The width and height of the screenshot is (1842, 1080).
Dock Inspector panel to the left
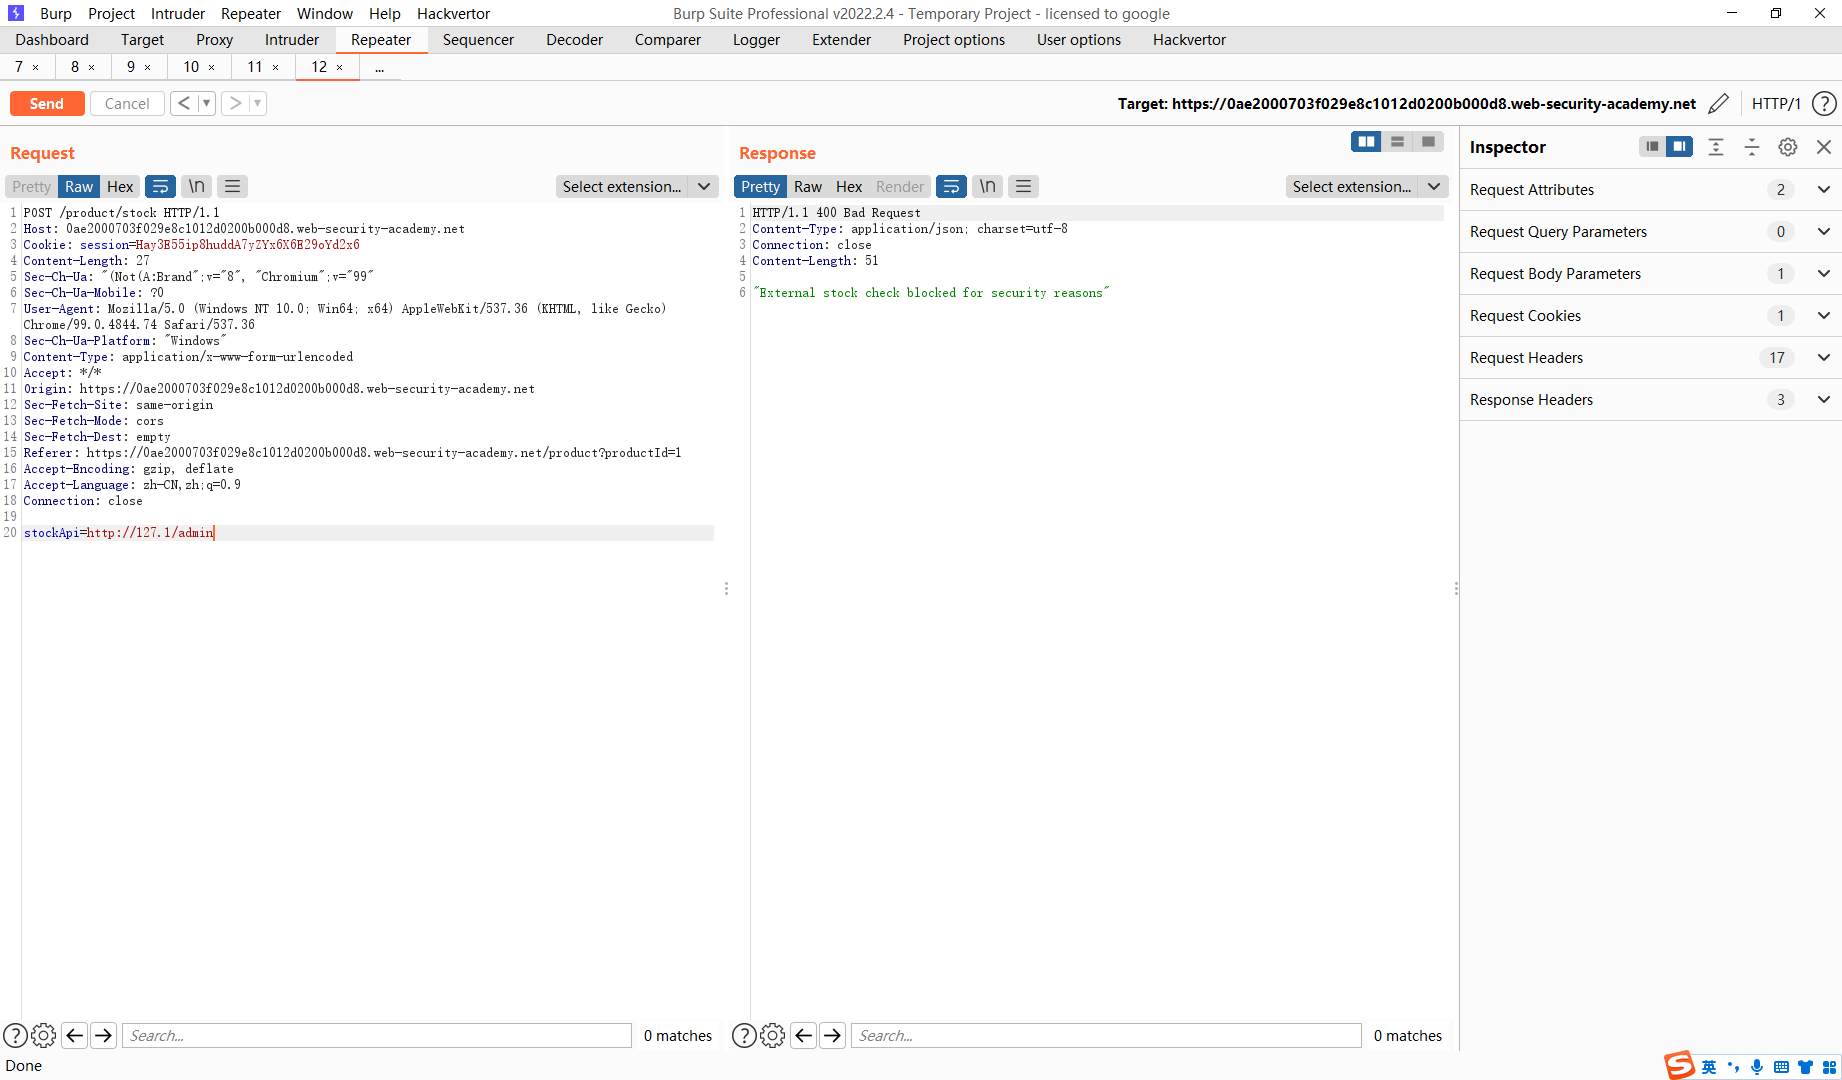point(1652,147)
